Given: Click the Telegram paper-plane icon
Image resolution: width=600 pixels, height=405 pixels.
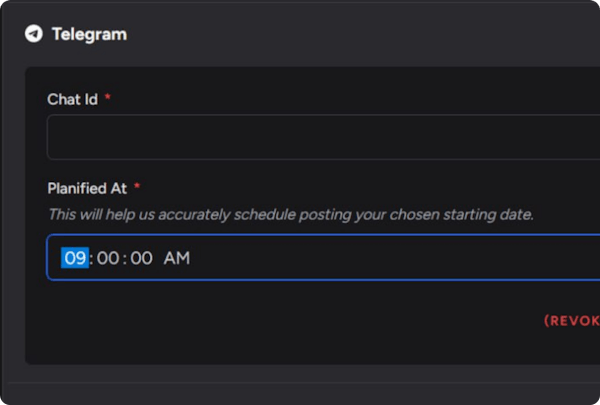Looking at the screenshot, I should point(34,34).
